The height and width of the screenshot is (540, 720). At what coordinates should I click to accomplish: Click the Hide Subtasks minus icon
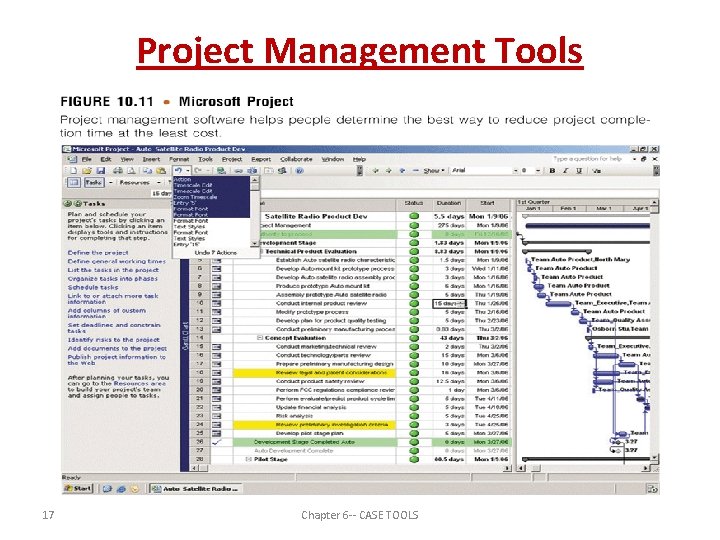point(416,171)
